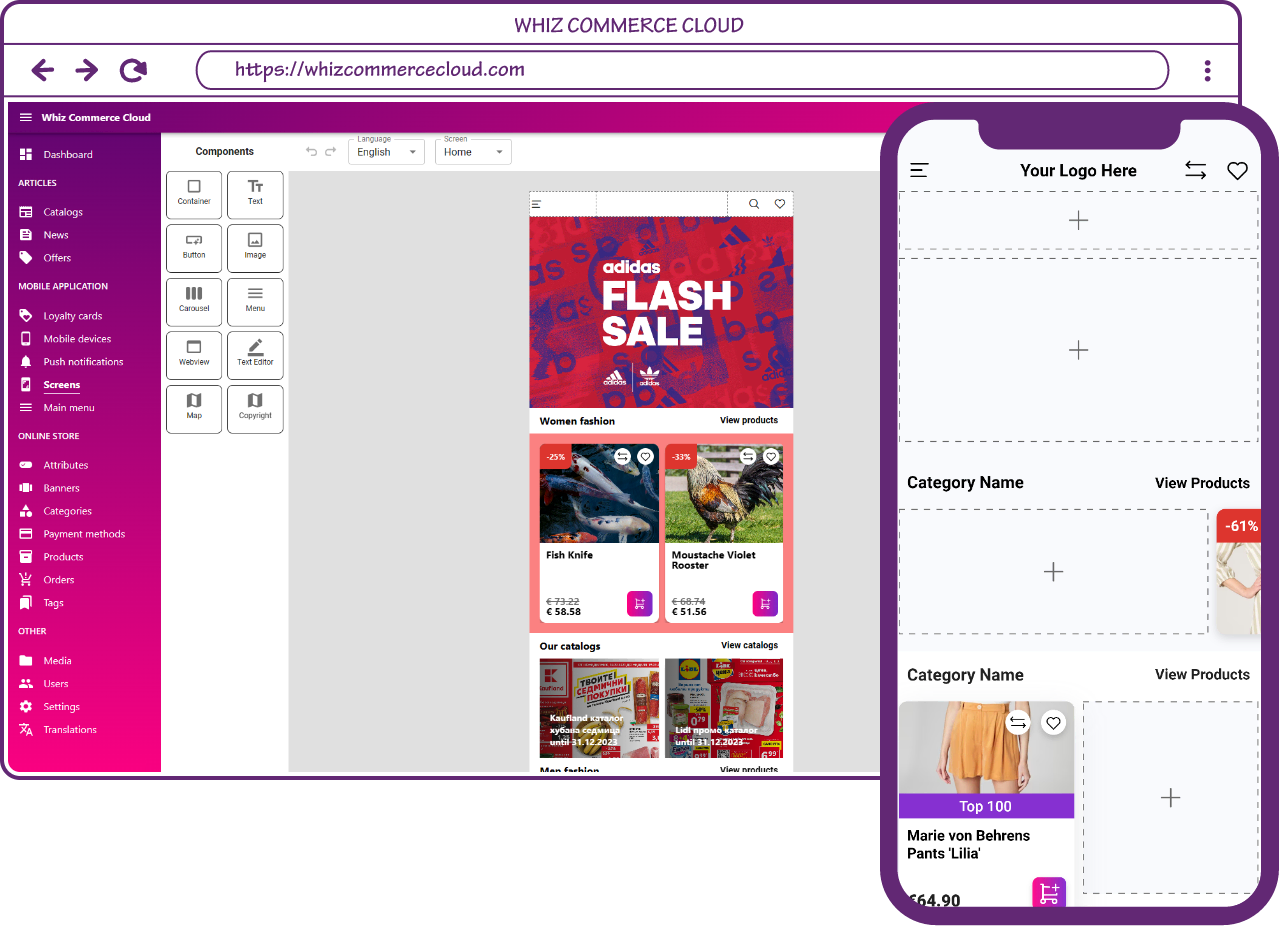The image size is (1280, 926).
Task: Click the browser URL address field
Action: 682,70
